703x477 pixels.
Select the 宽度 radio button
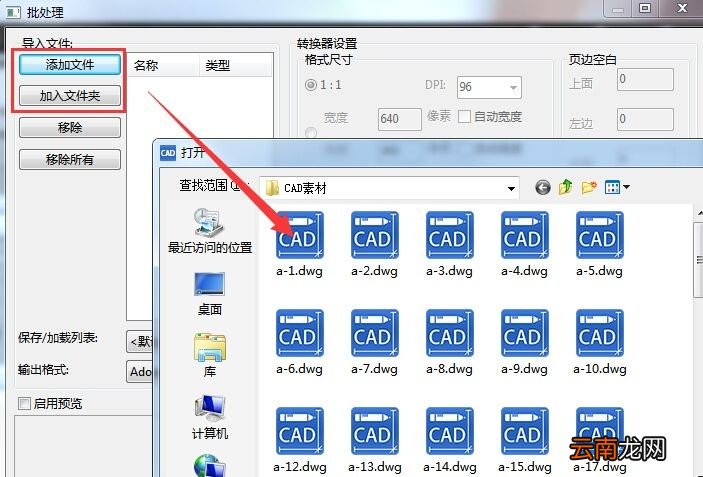click(x=310, y=133)
